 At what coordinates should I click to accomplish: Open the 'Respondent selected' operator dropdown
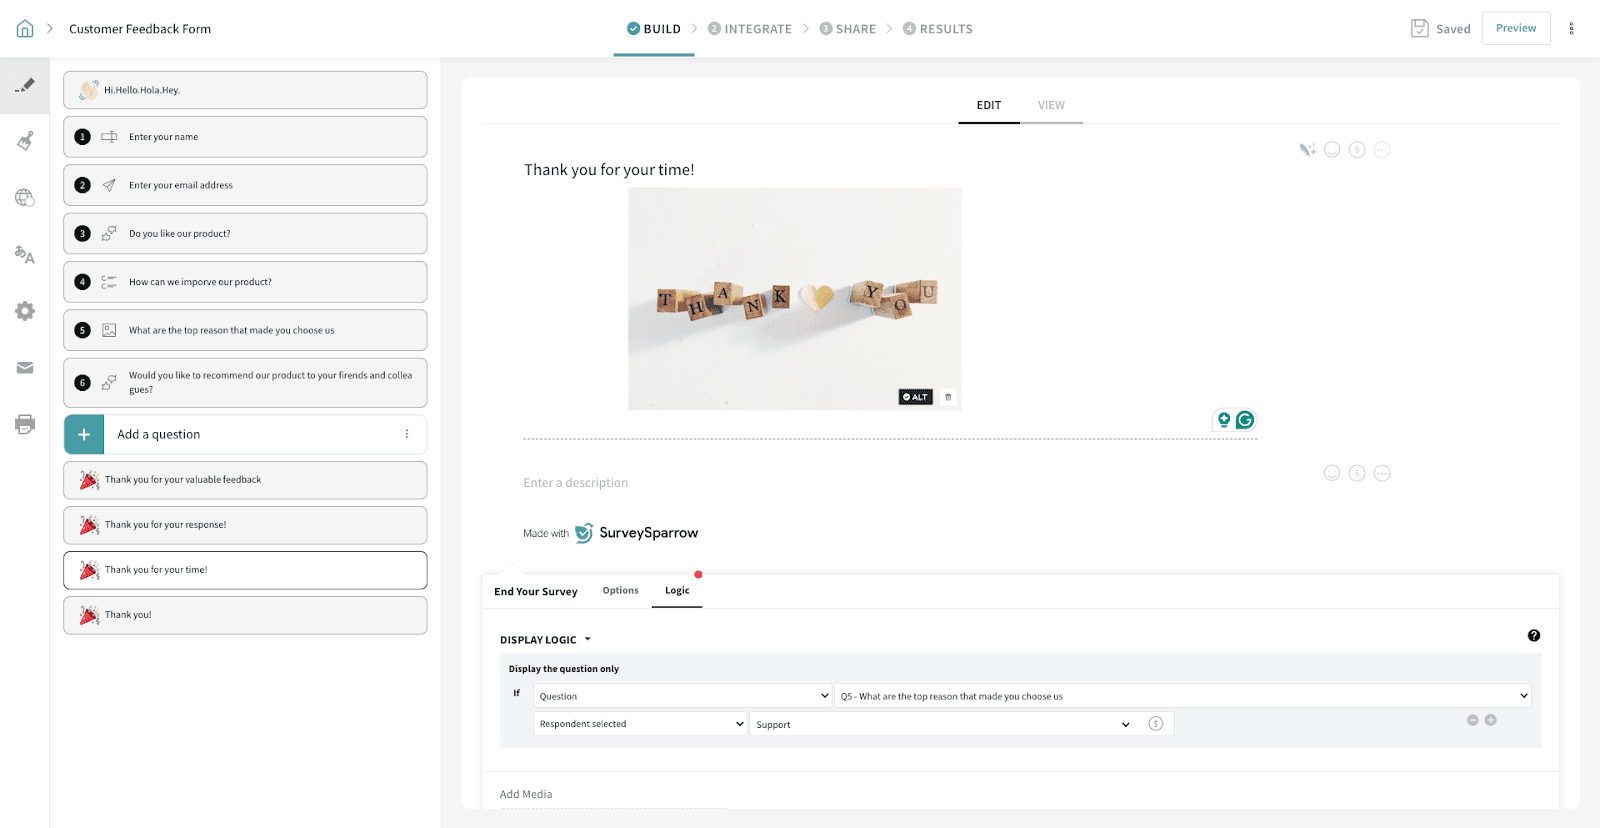pos(640,724)
